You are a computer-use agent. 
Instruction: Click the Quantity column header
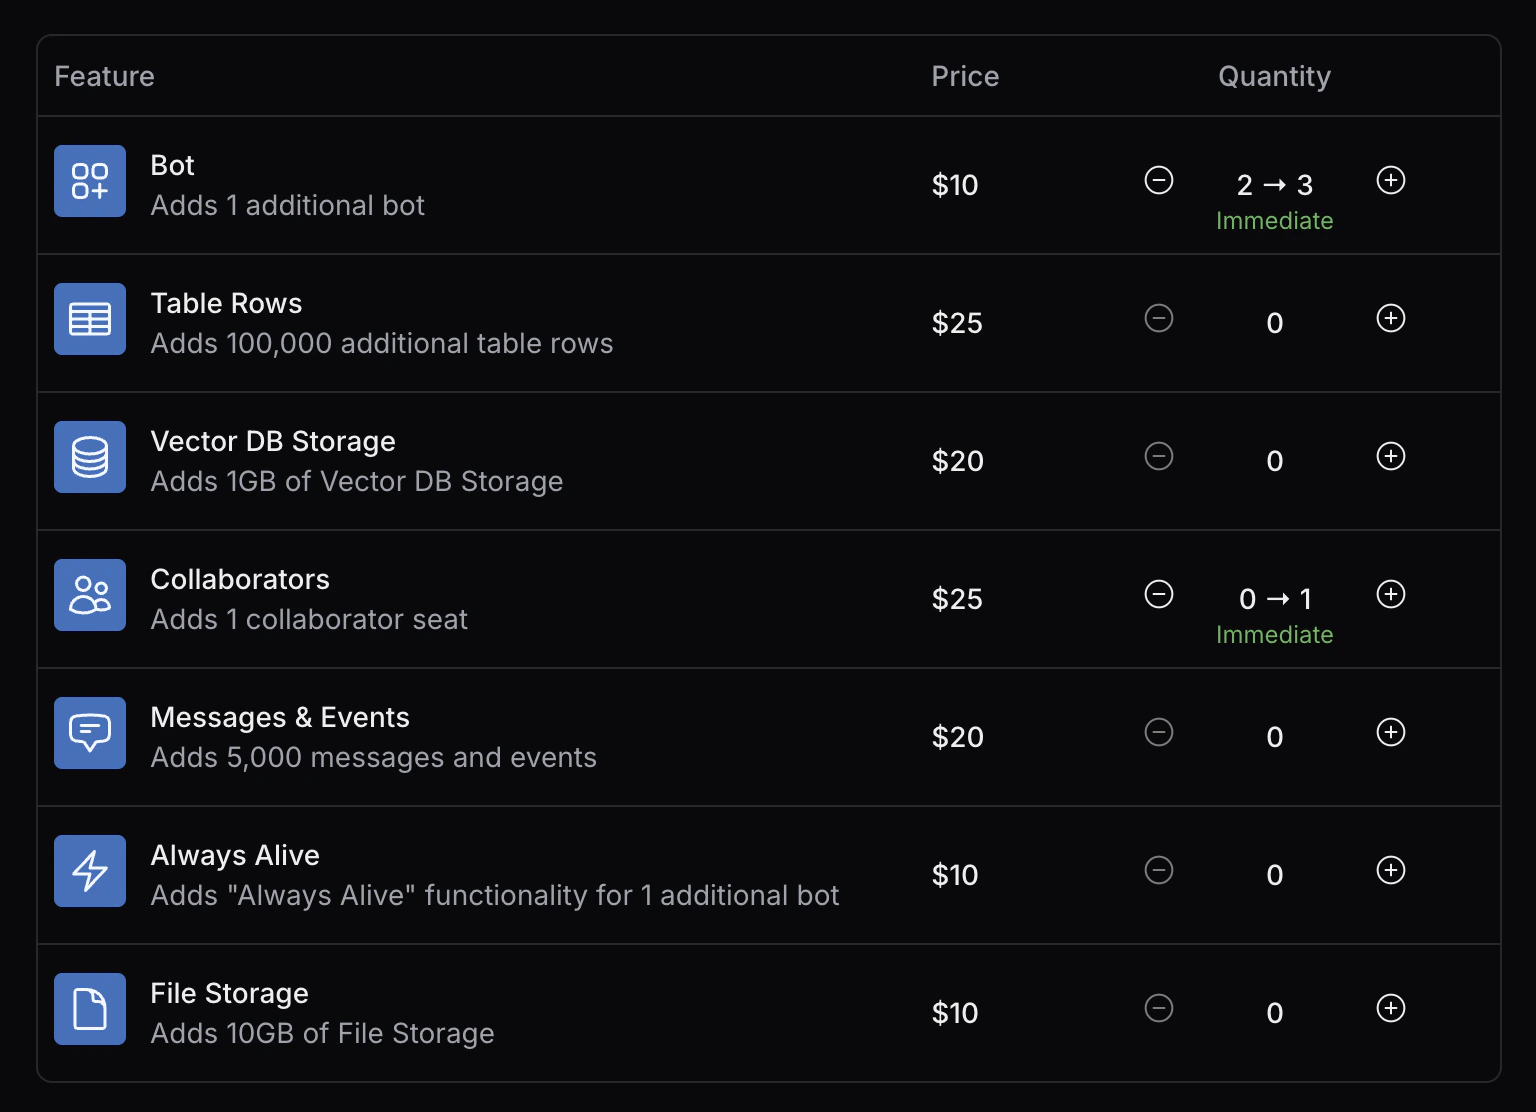(x=1274, y=76)
